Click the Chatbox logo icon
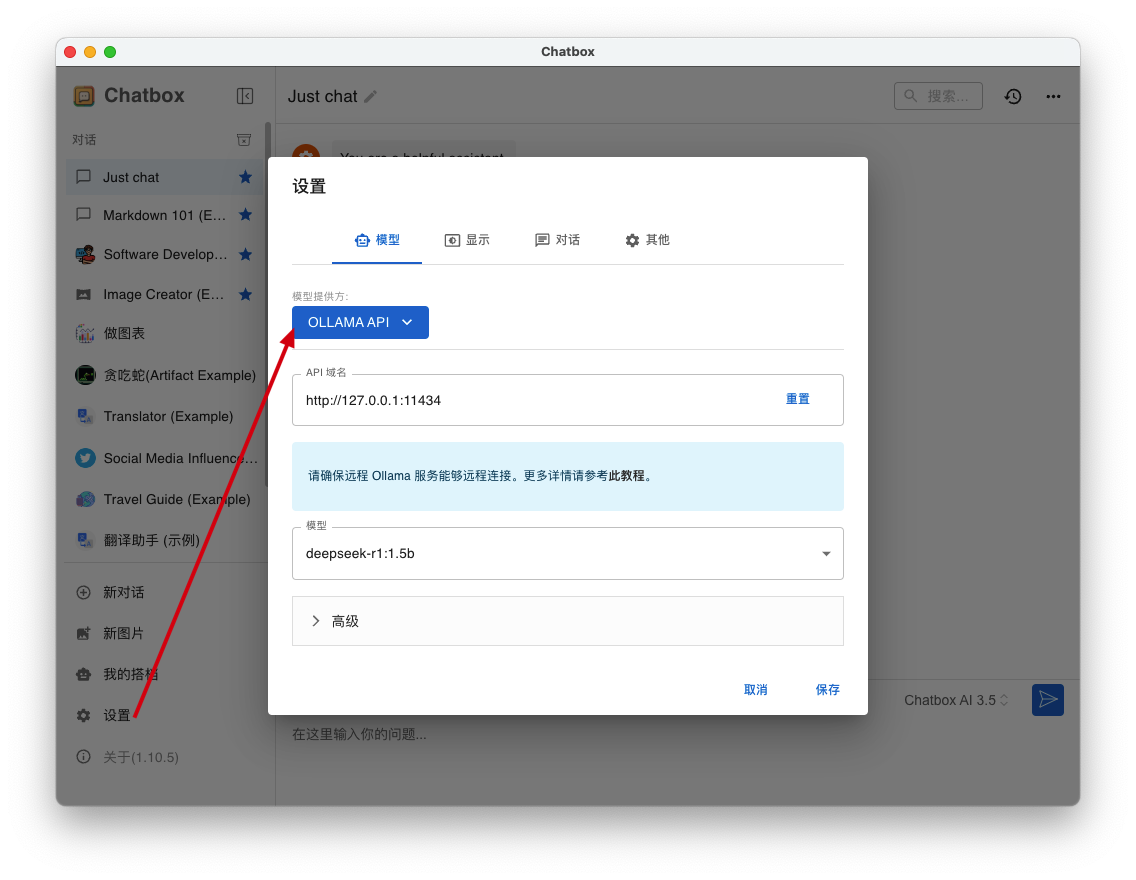 point(84,96)
